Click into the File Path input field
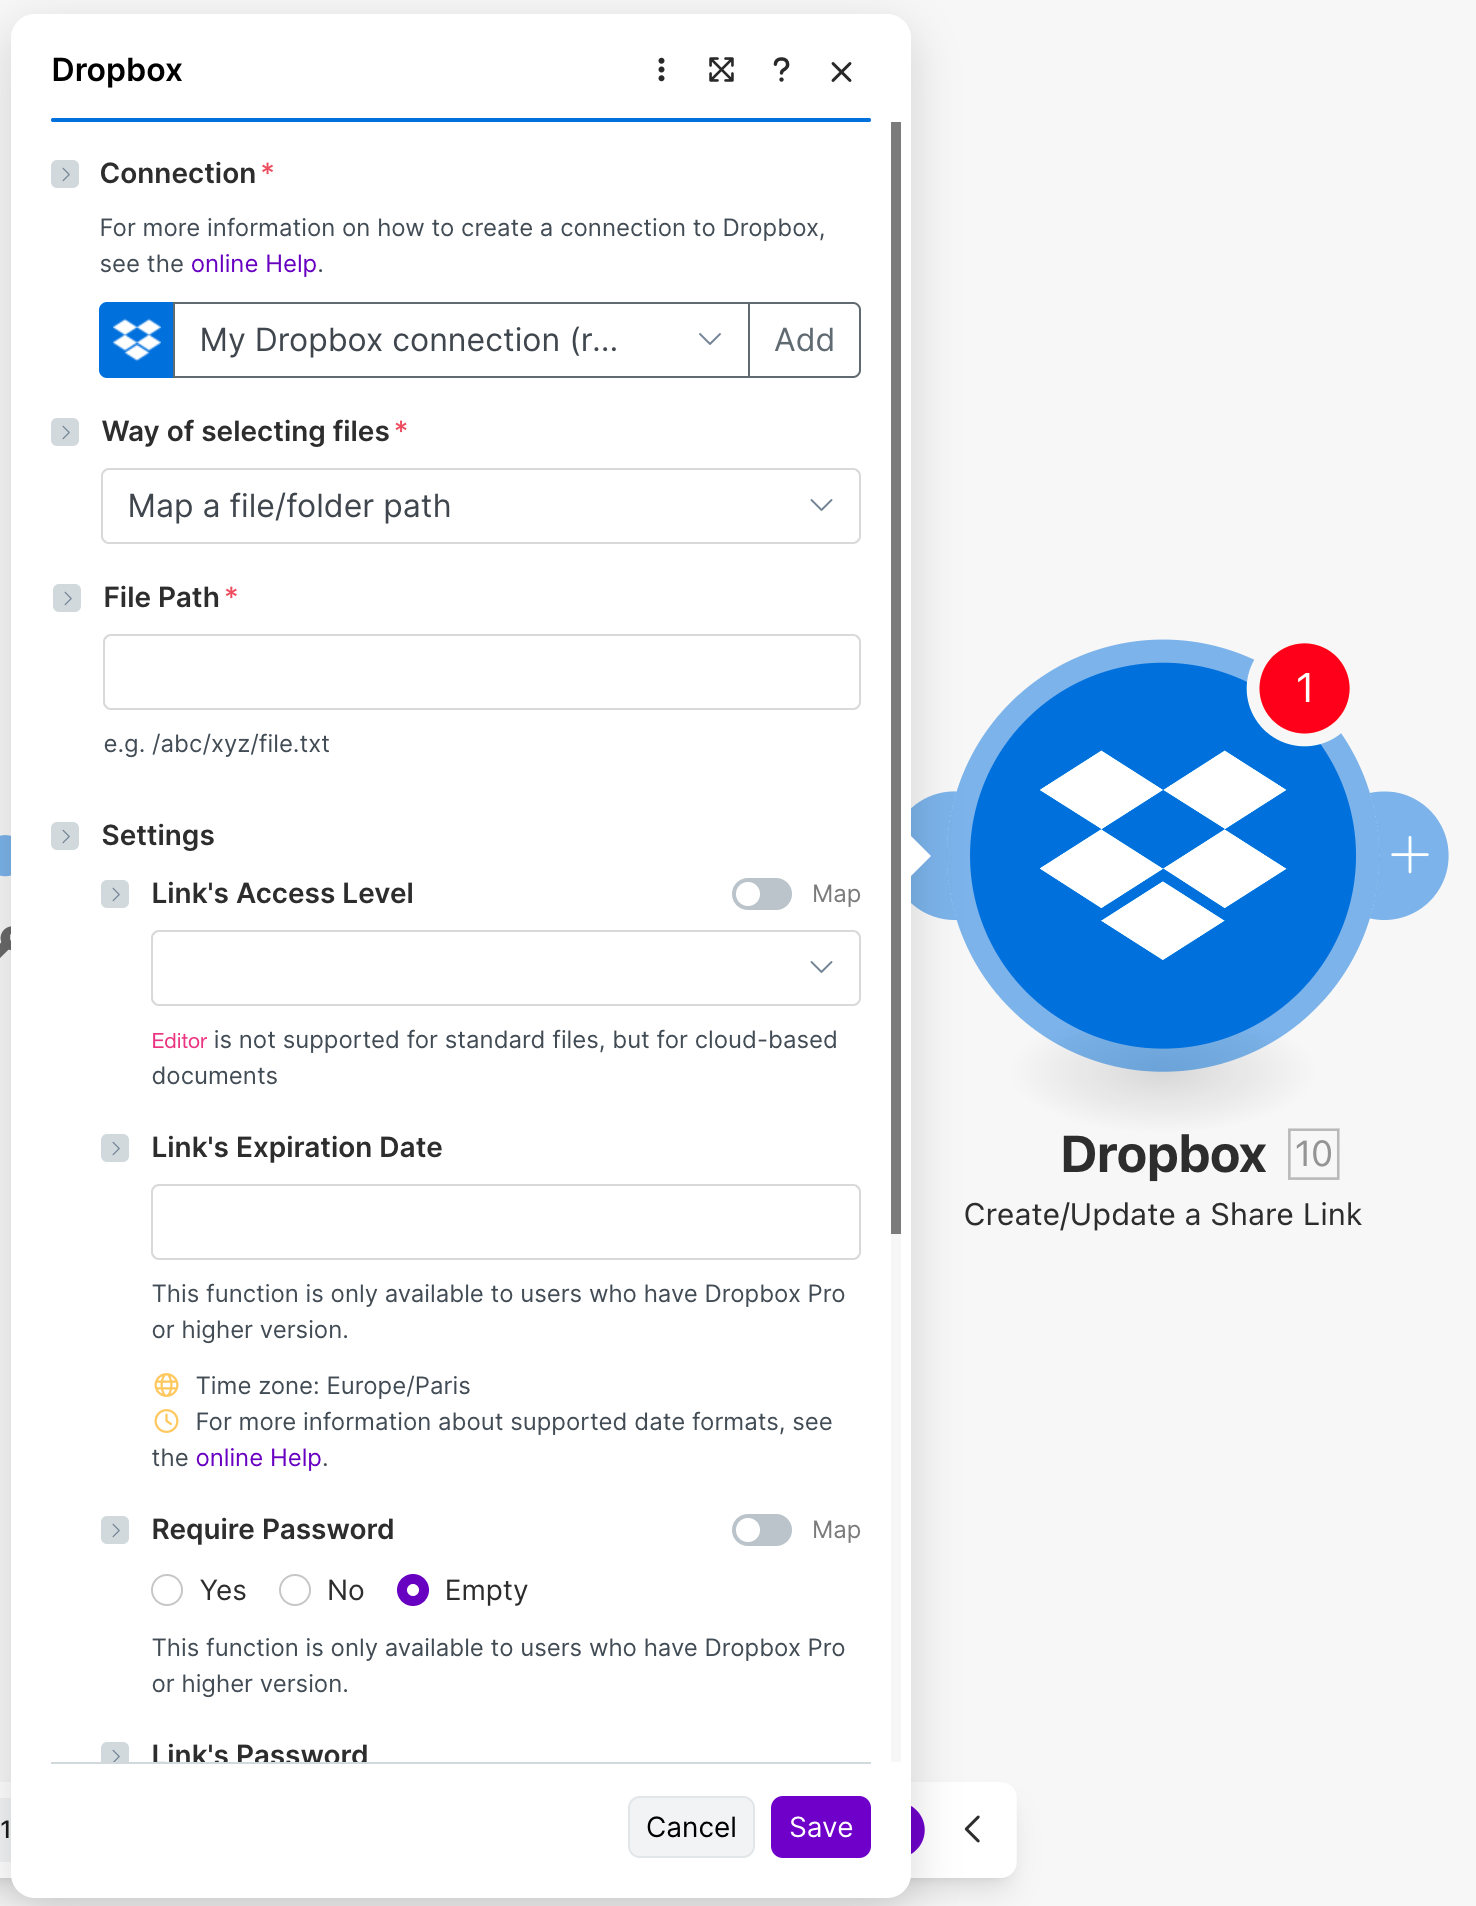 (x=482, y=672)
